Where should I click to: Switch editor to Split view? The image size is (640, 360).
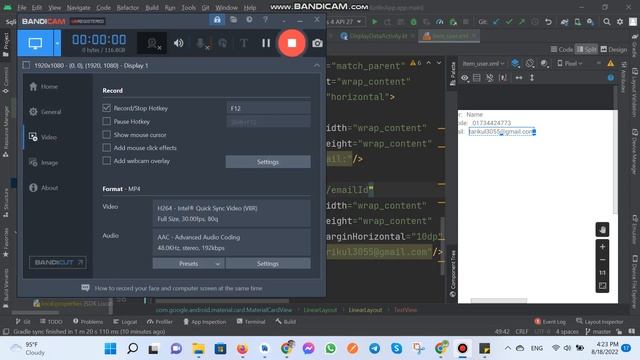(587, 49)
